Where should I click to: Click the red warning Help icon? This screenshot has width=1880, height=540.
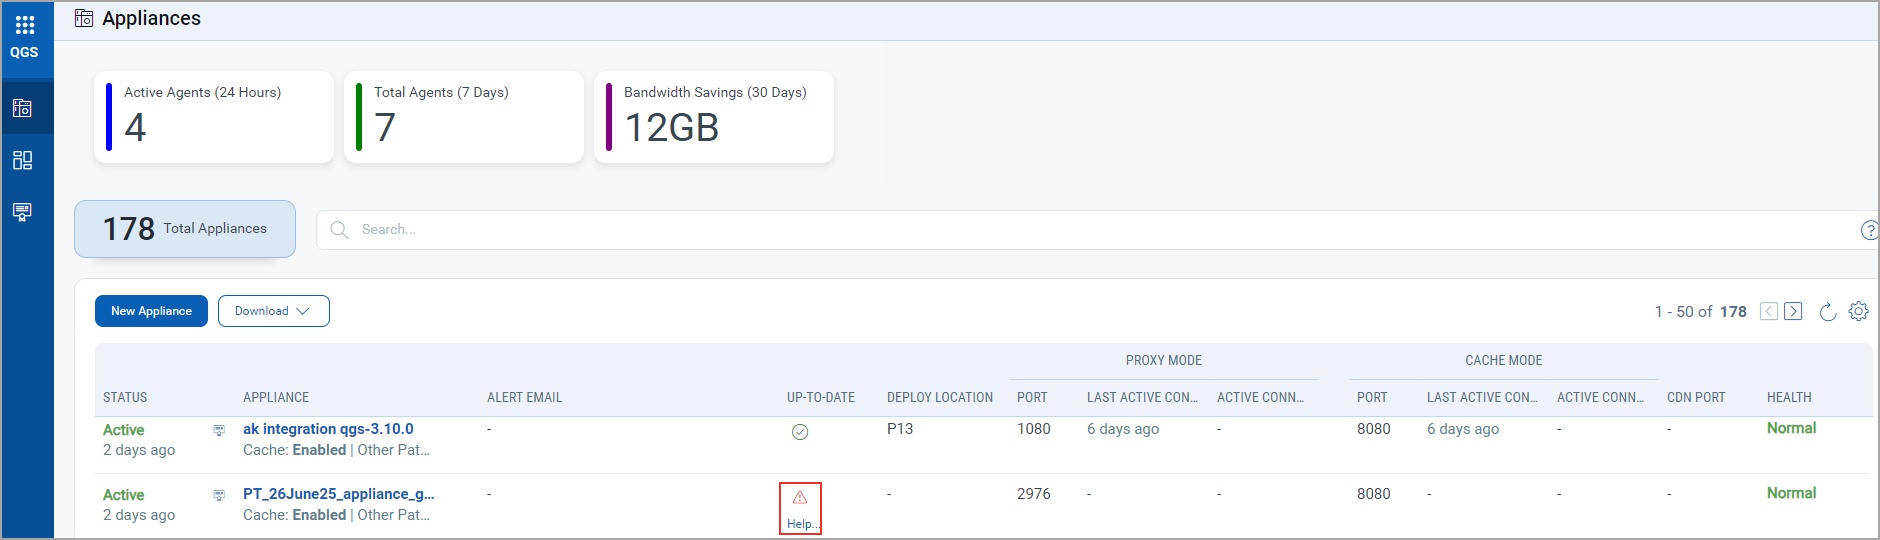[x=800, y=498]
